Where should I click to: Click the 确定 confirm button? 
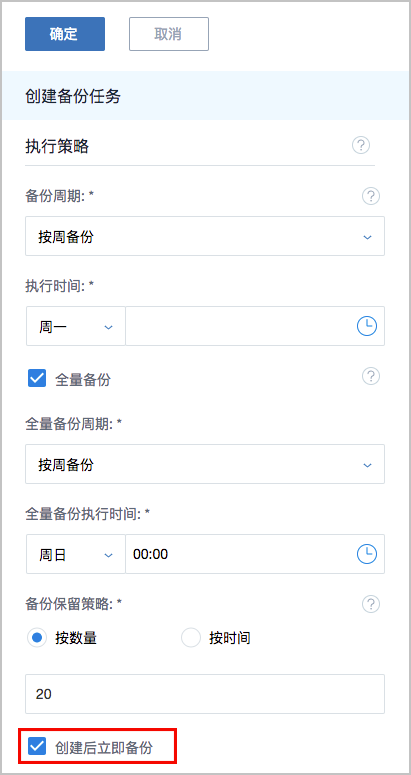point(65,34)
